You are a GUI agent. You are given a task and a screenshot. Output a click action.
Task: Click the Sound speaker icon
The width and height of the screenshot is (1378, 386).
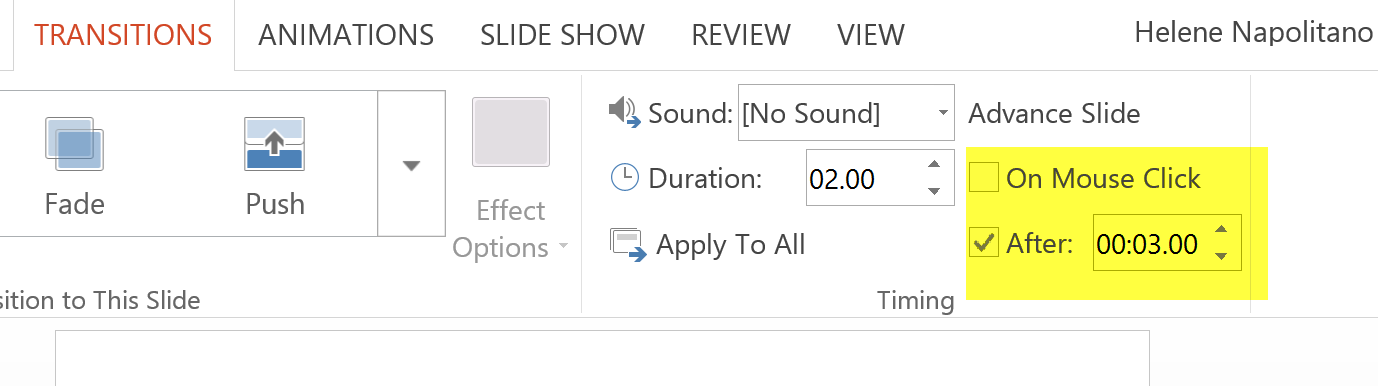click(625, 112)
